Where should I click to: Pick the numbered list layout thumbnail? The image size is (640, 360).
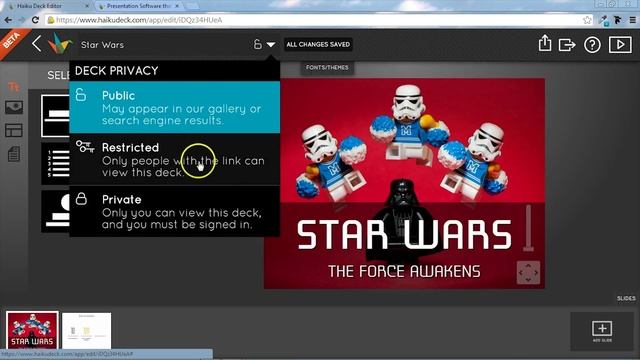(x=55, y=163)
